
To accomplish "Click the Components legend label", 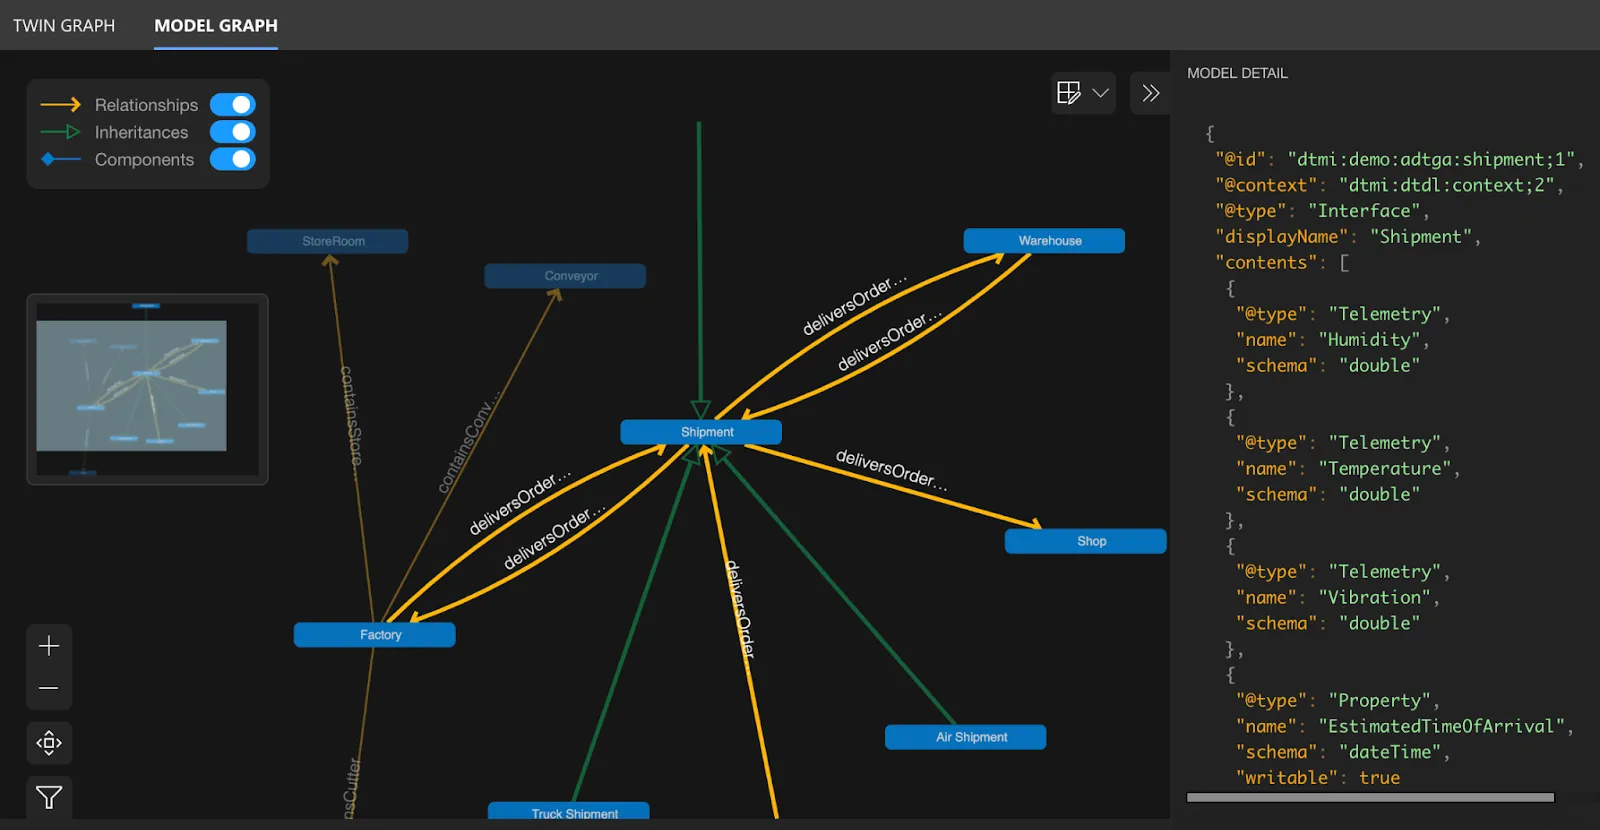I will 144,159.
